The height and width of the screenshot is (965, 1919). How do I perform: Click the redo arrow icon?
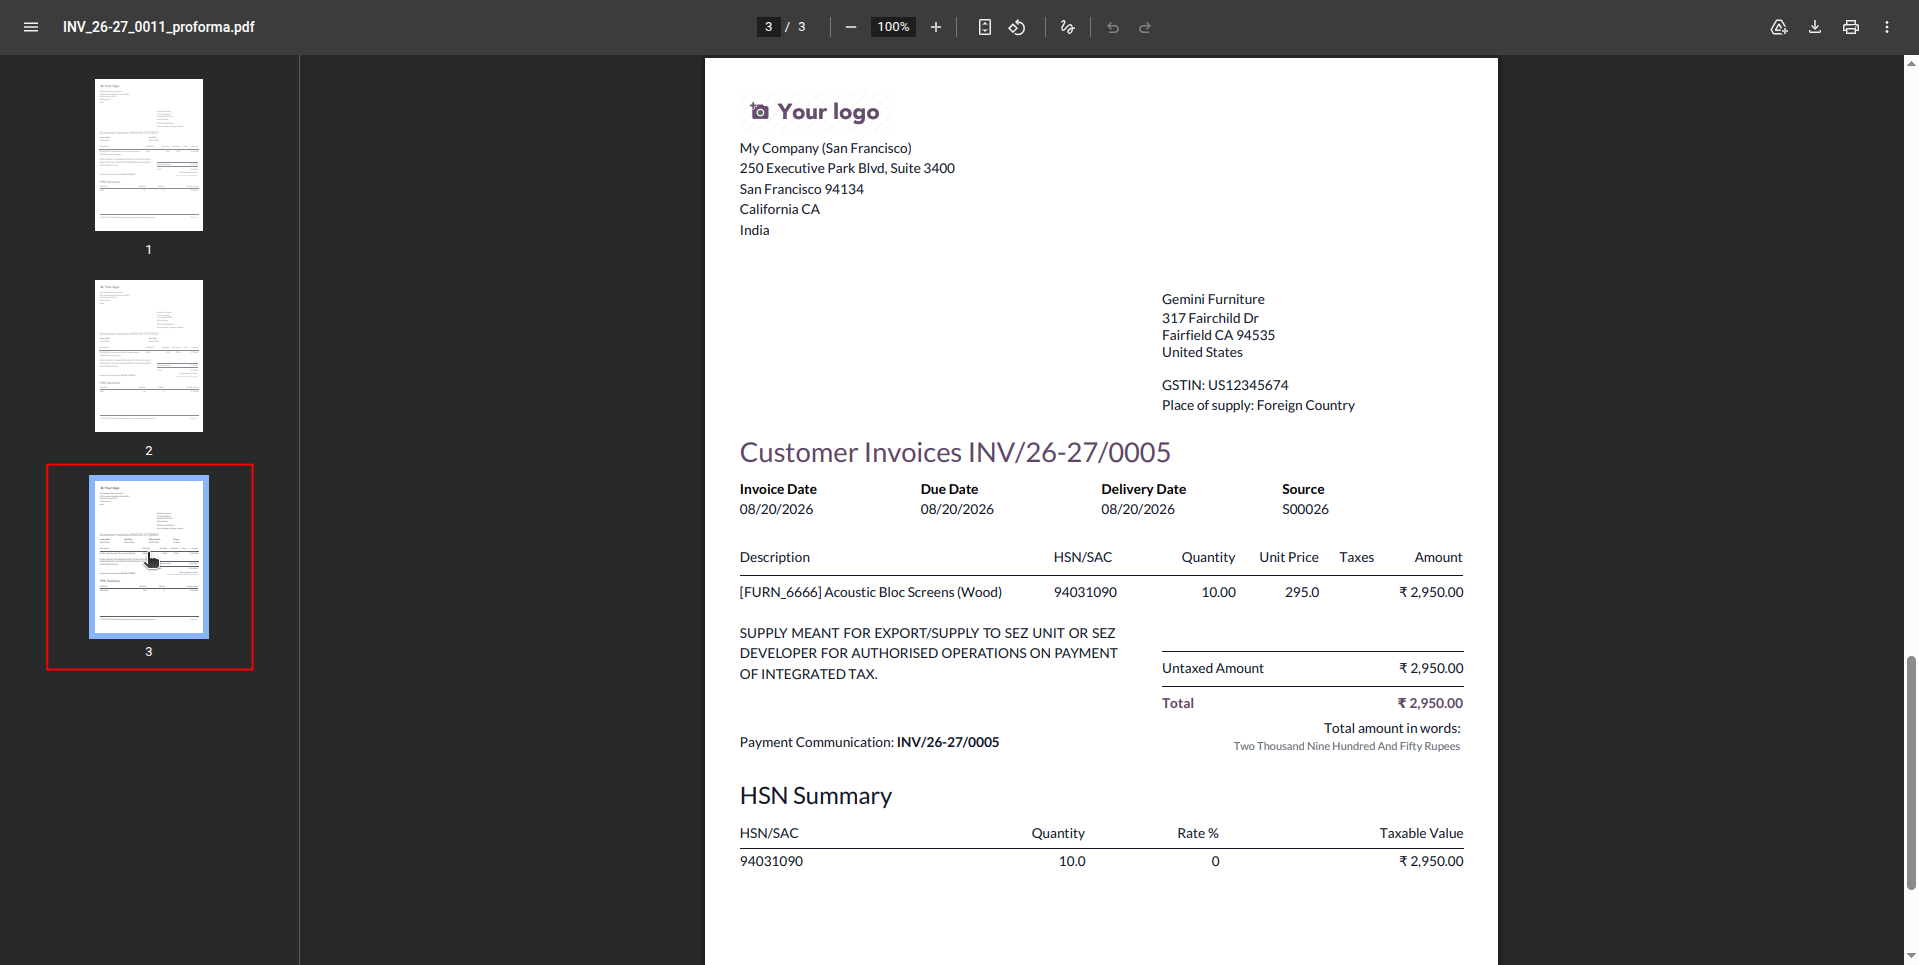pos(1145,27)
